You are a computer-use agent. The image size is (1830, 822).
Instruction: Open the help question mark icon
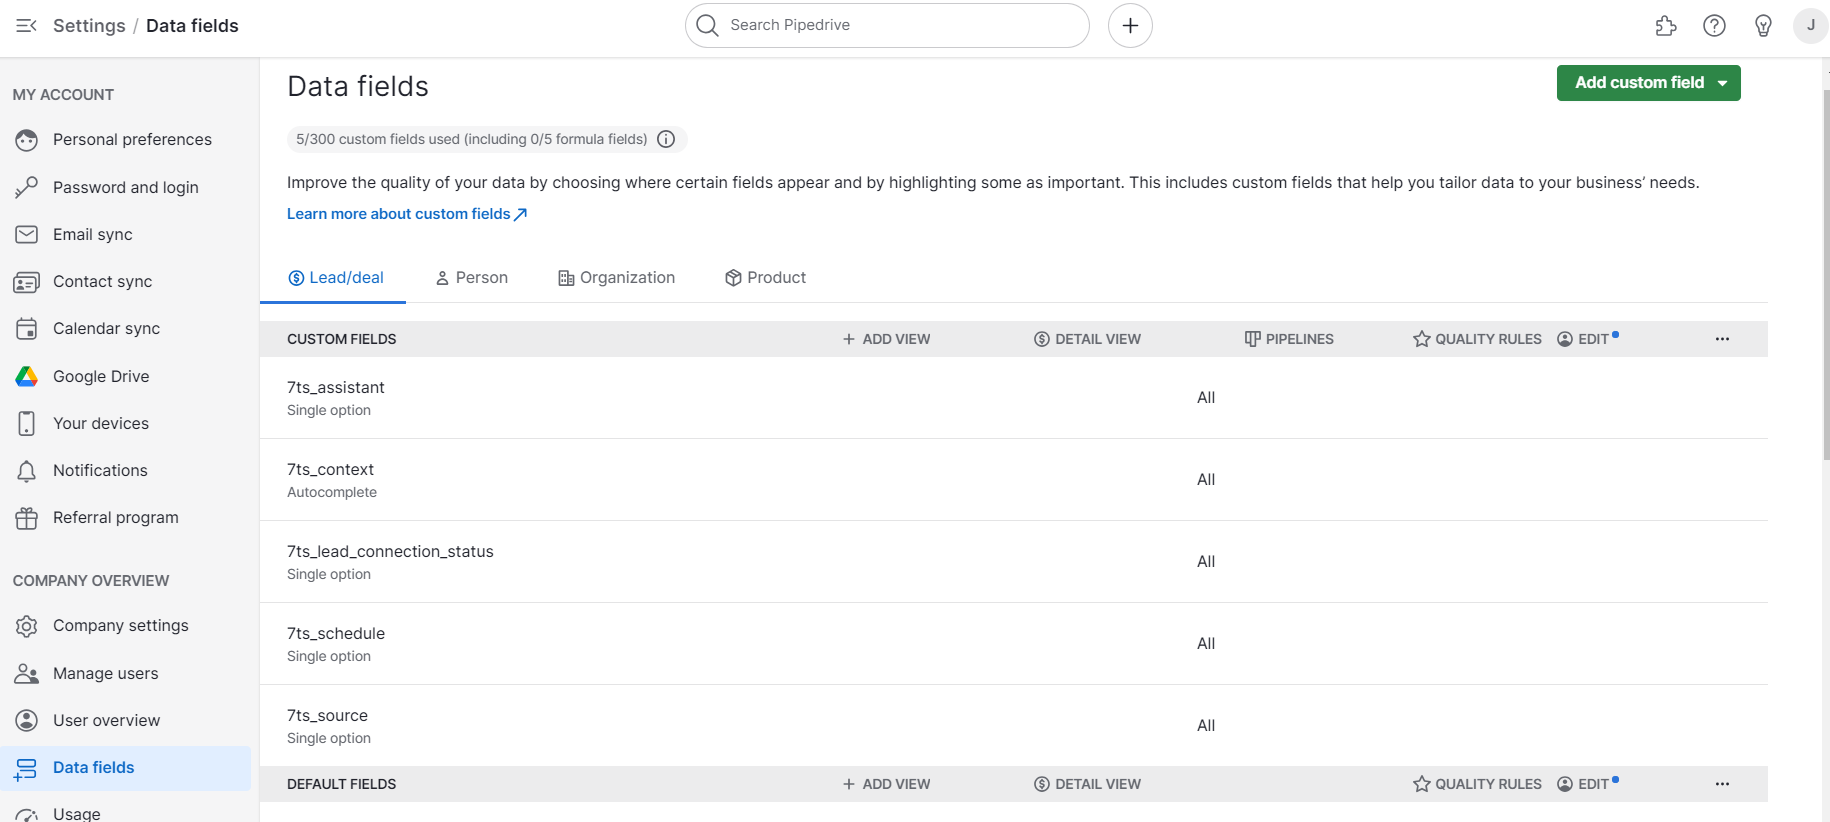(x=1714, y=26)
